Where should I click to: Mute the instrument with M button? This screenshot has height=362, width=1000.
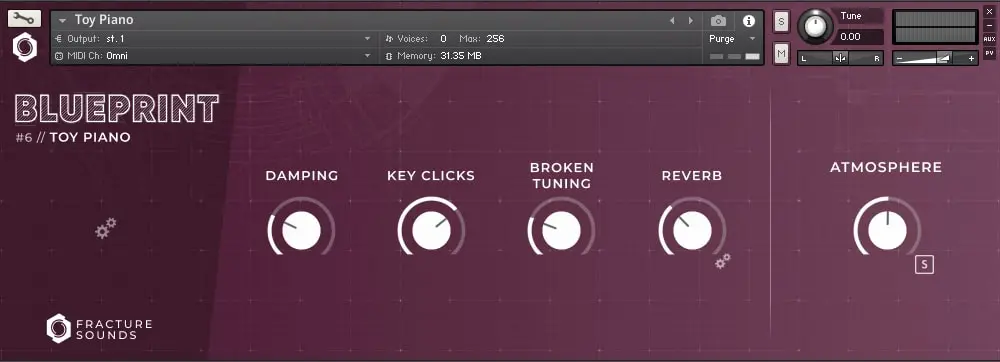[782, 54]
